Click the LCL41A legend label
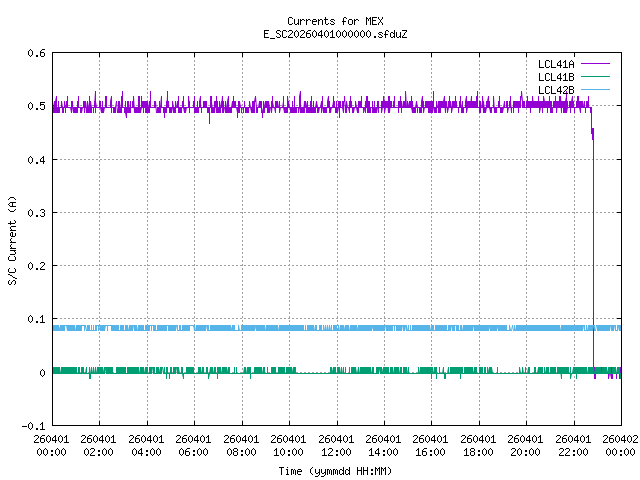Viewport: 640px width, 480px height. tap(556, 64)
